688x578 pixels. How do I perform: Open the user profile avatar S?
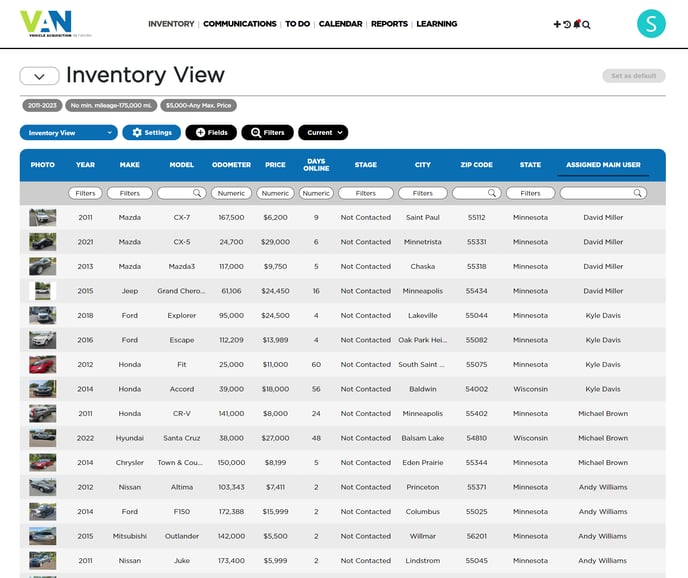point(651,24)
